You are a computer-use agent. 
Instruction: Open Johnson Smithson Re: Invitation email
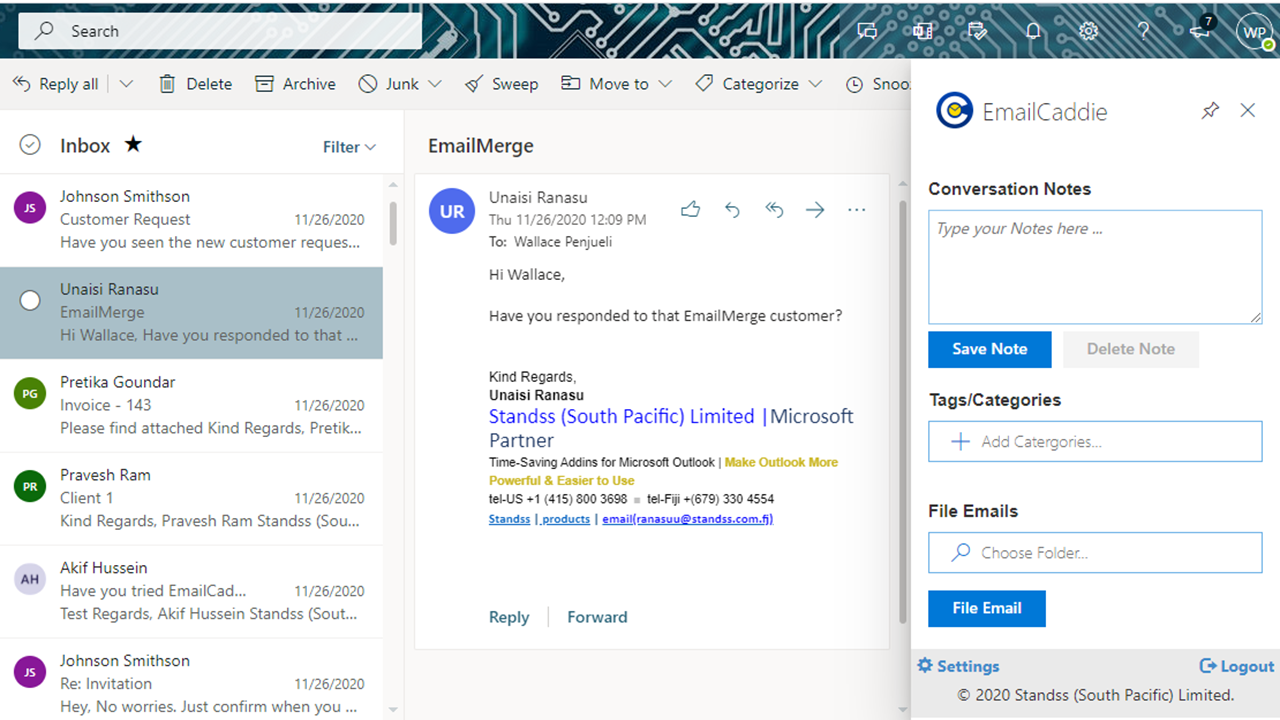tap(191, 680)
